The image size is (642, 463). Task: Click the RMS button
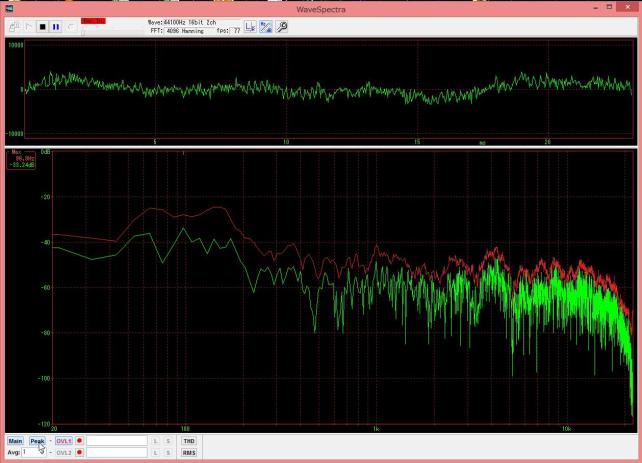pos(189,452)
